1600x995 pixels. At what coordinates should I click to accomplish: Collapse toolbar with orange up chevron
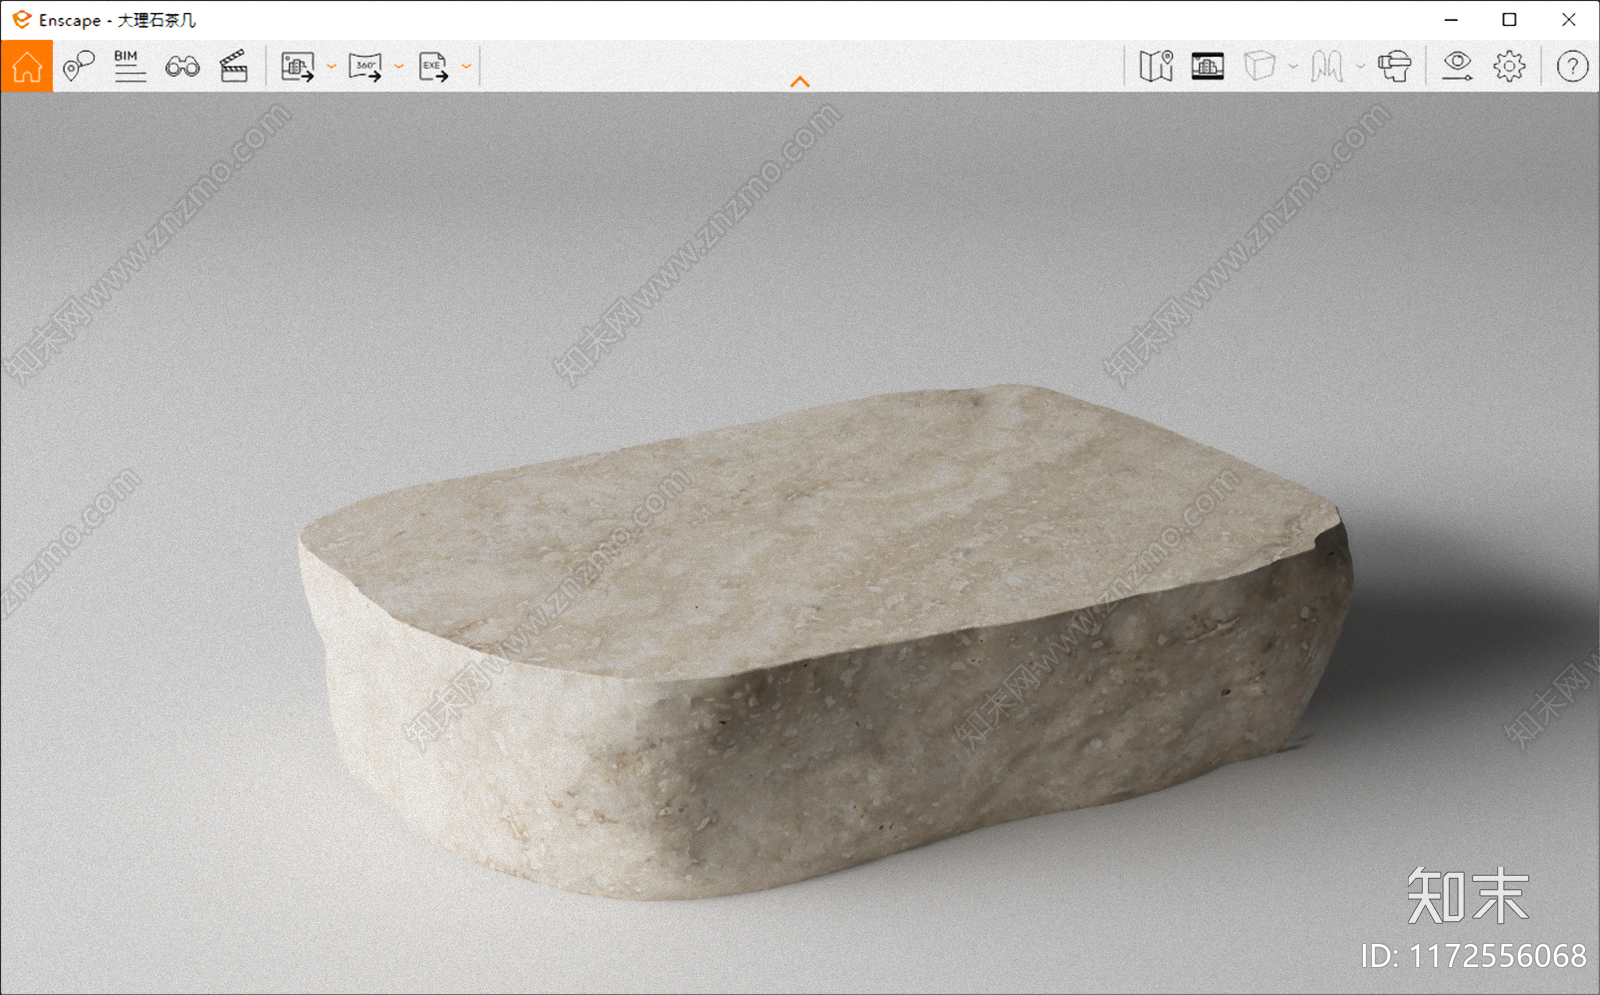800,82
